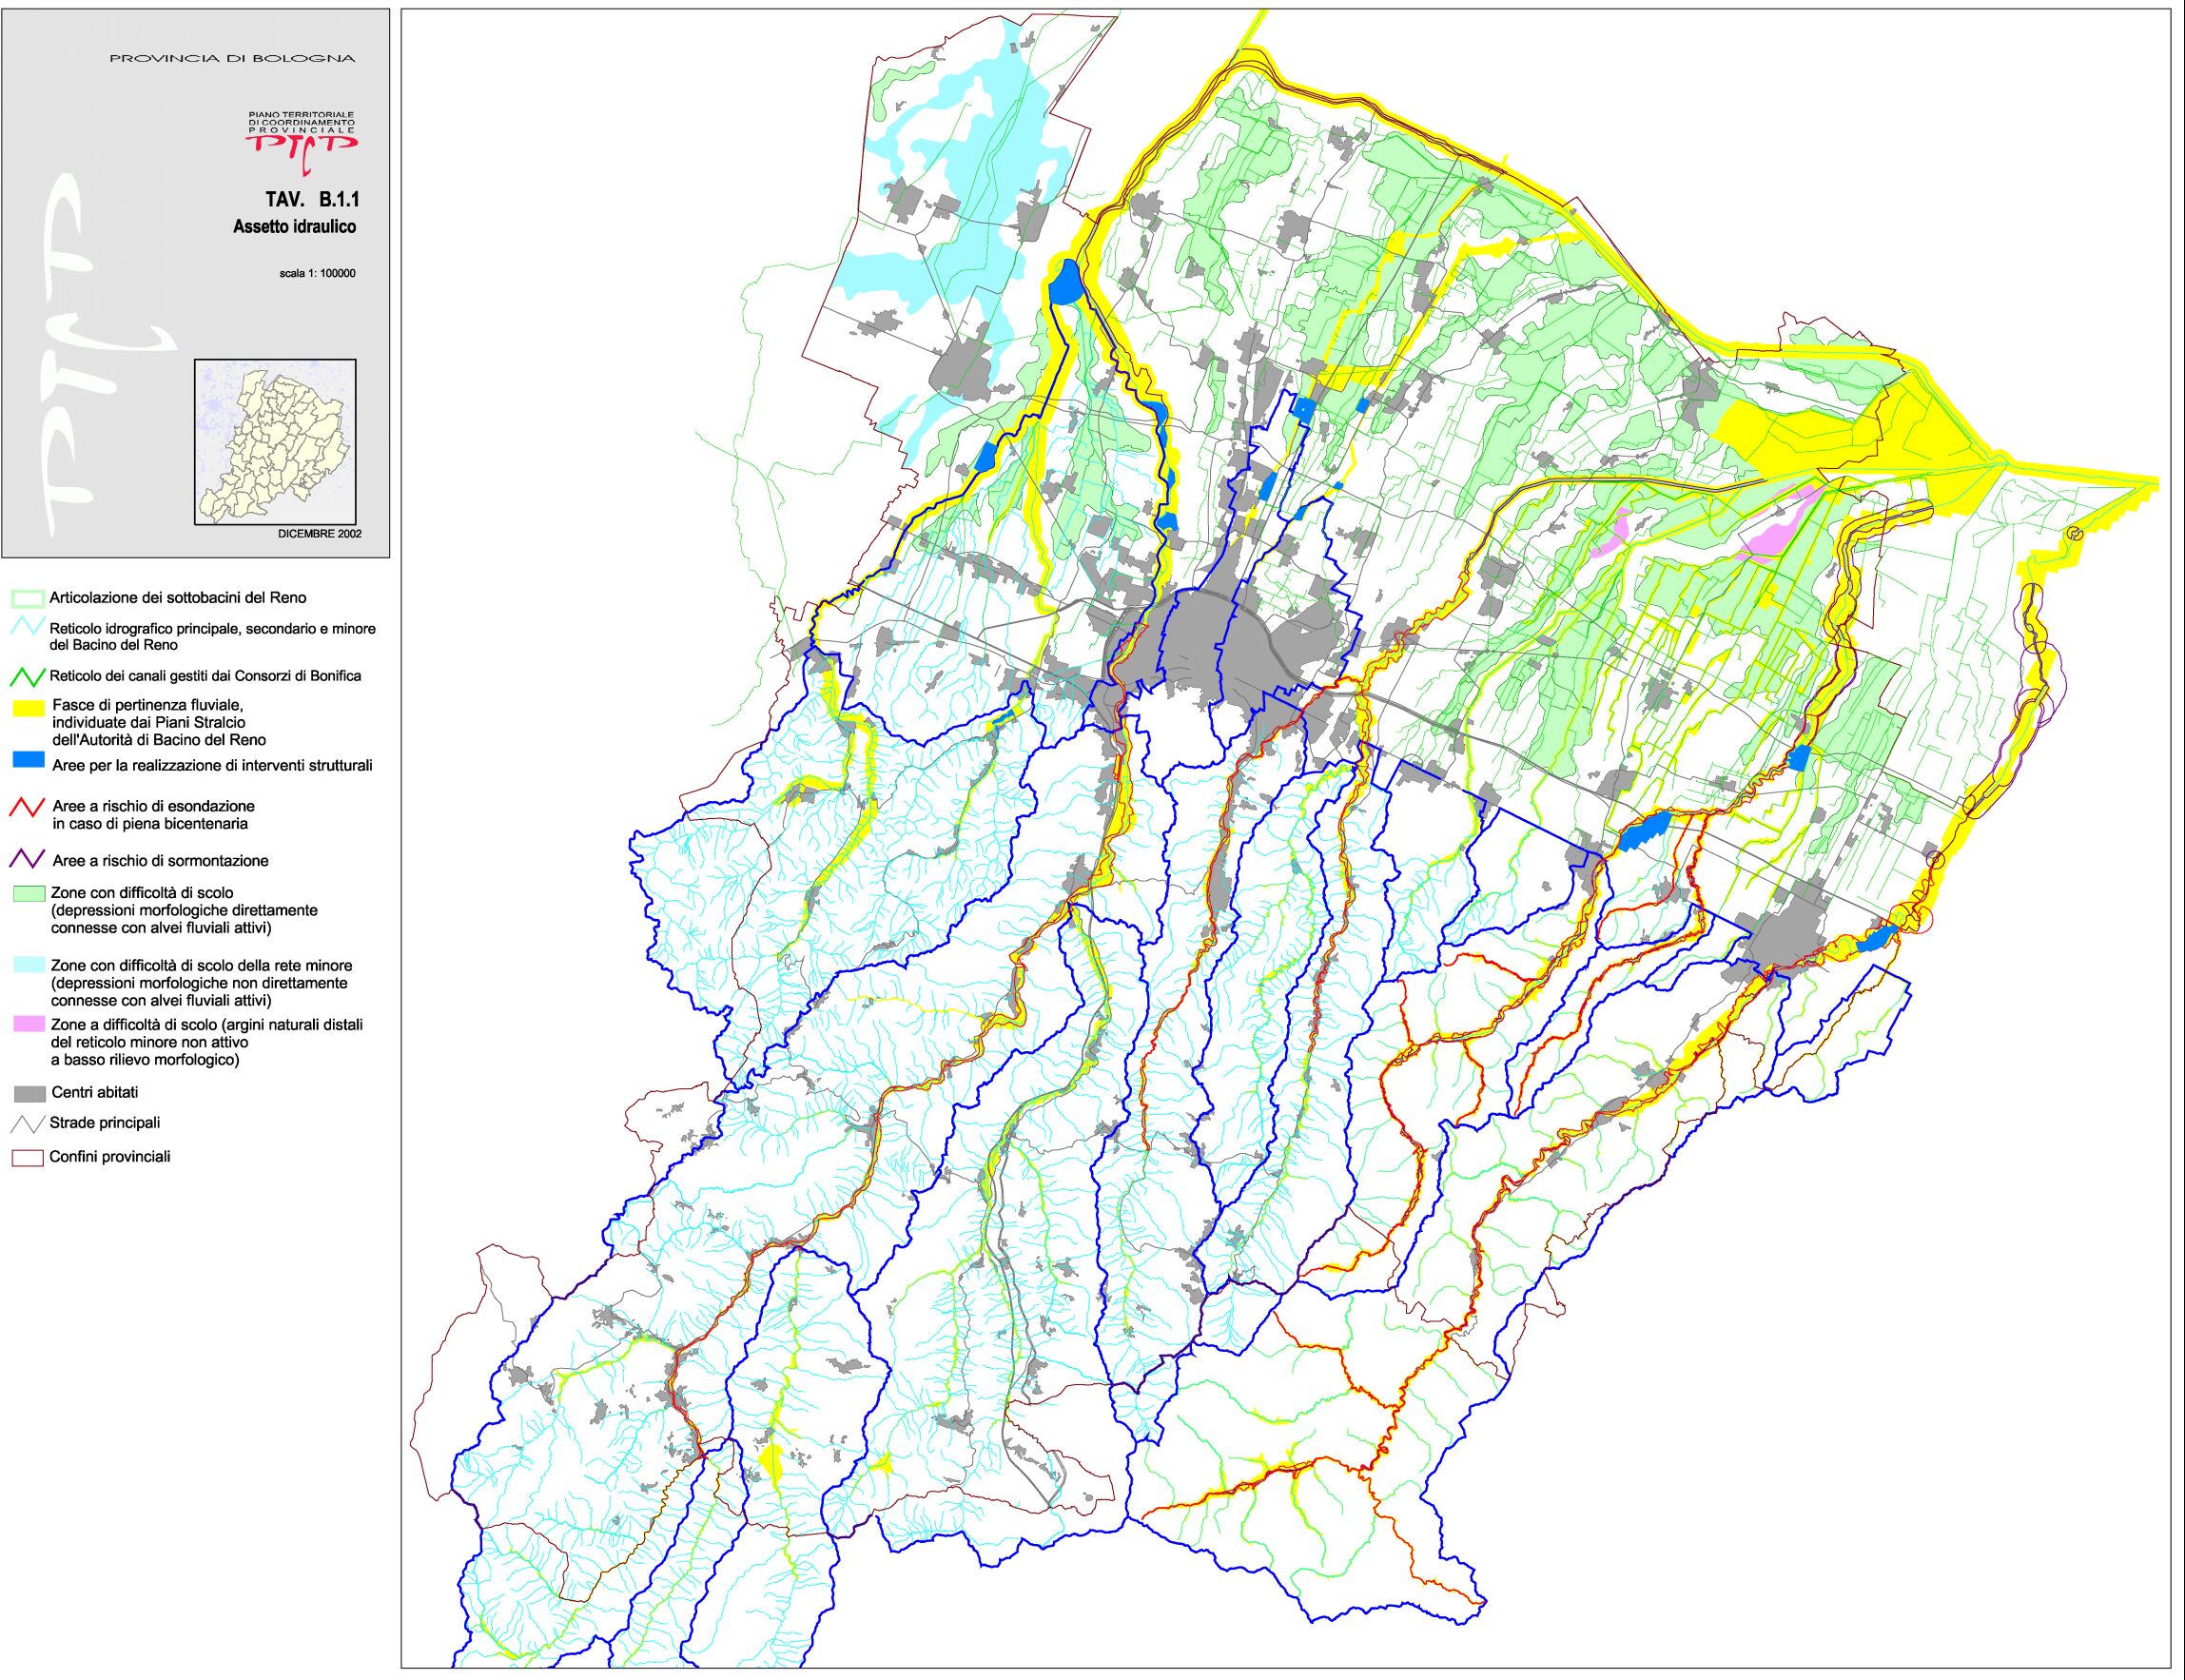This screenshot has height=1680, width=2185.
Task: Click the green Consorzi di Bonifica canals symbol
Action: click(27, 676)
